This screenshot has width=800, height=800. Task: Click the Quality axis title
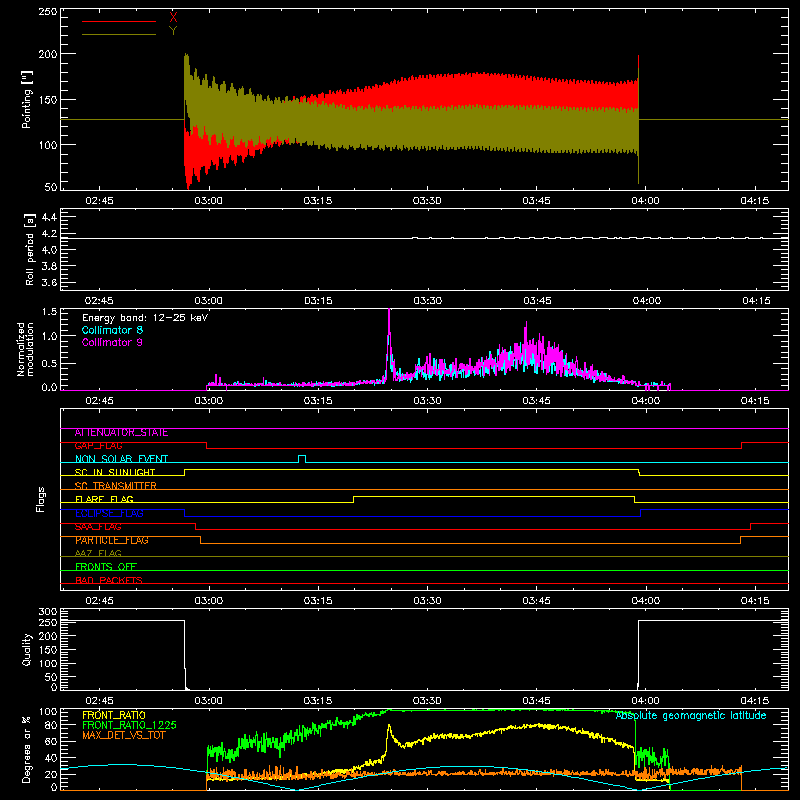coord(27,649)
